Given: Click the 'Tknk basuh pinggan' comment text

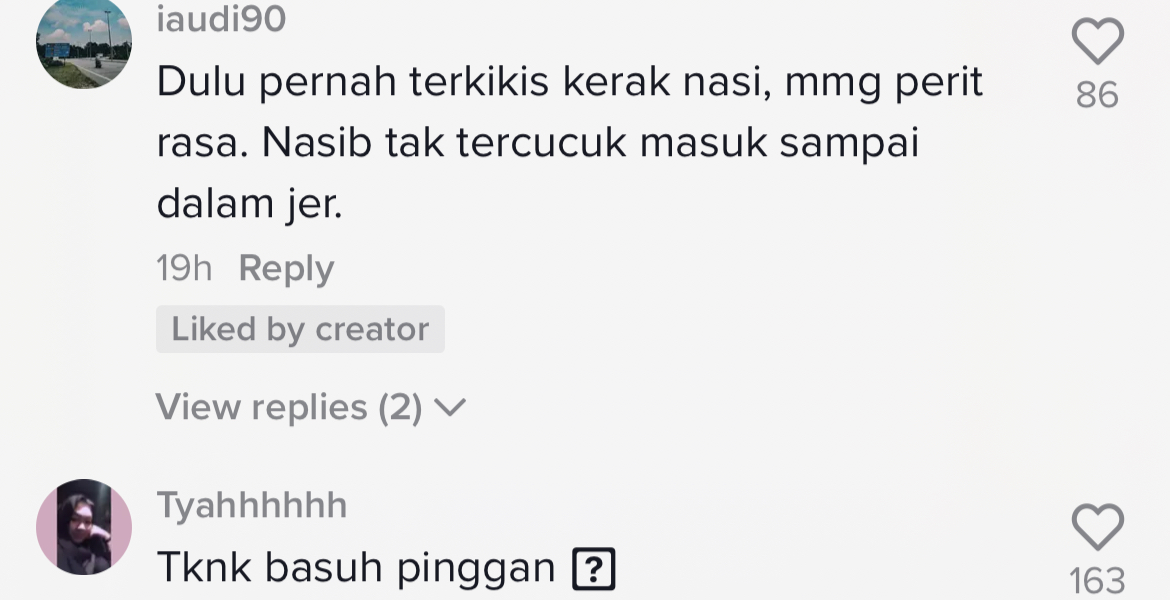Looking at the screenshot, I should point(356,569).
